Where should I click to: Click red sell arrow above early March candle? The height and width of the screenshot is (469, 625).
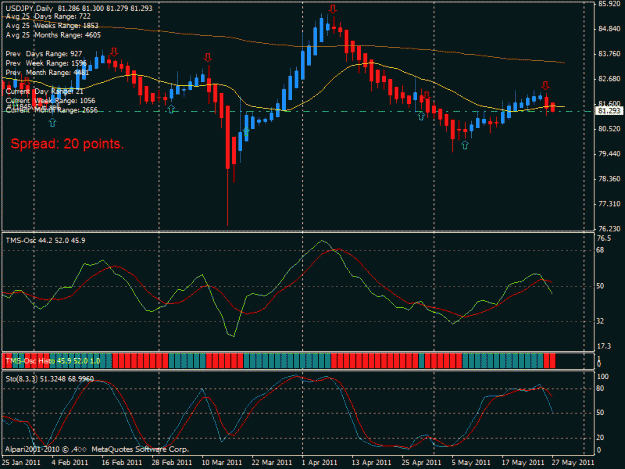(208, 57)
